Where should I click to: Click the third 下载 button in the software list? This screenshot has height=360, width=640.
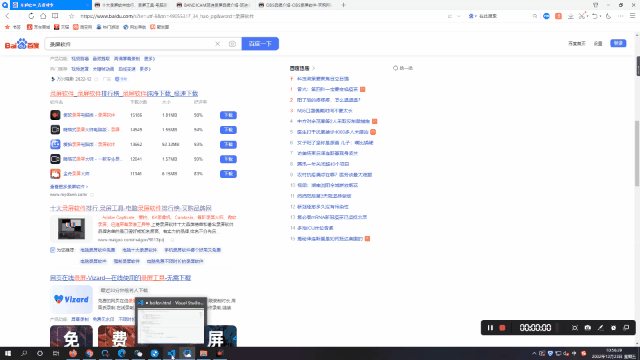pos(228,144)
